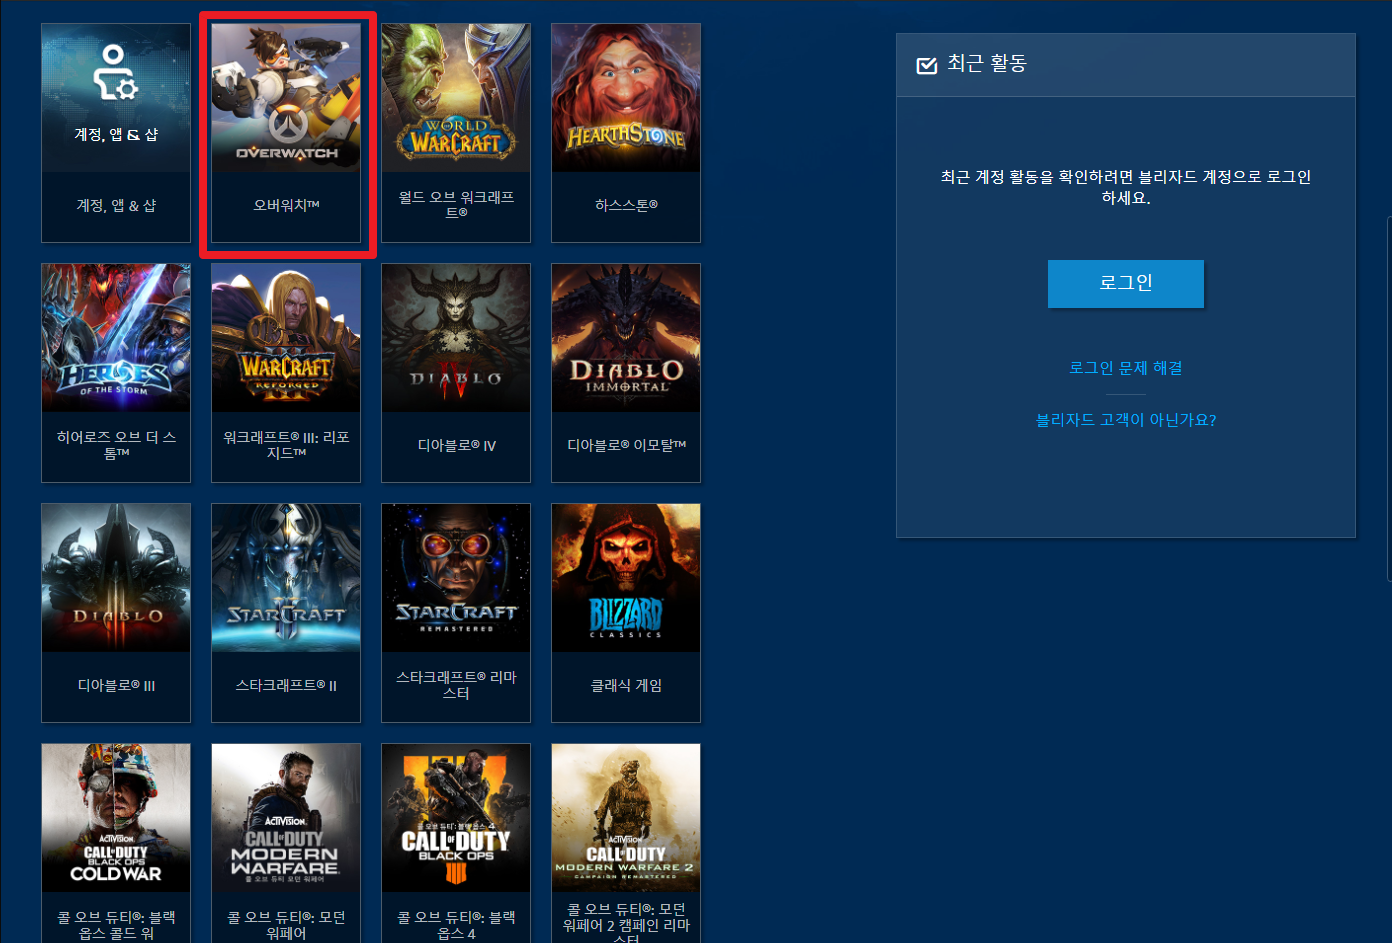Click the 디아블로® IV label
The width and height of the screenshot is (1392, 943).
pos(456,445)
